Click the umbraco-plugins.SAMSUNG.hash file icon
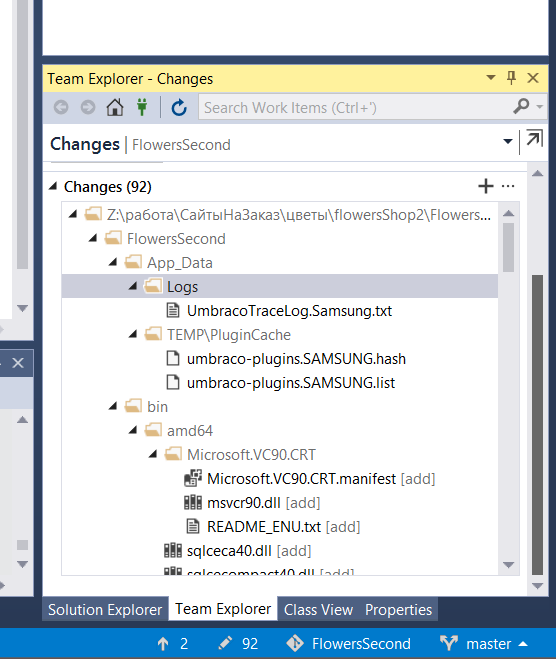The height and width of the screenshot is (659, 556). click(173, 358)
